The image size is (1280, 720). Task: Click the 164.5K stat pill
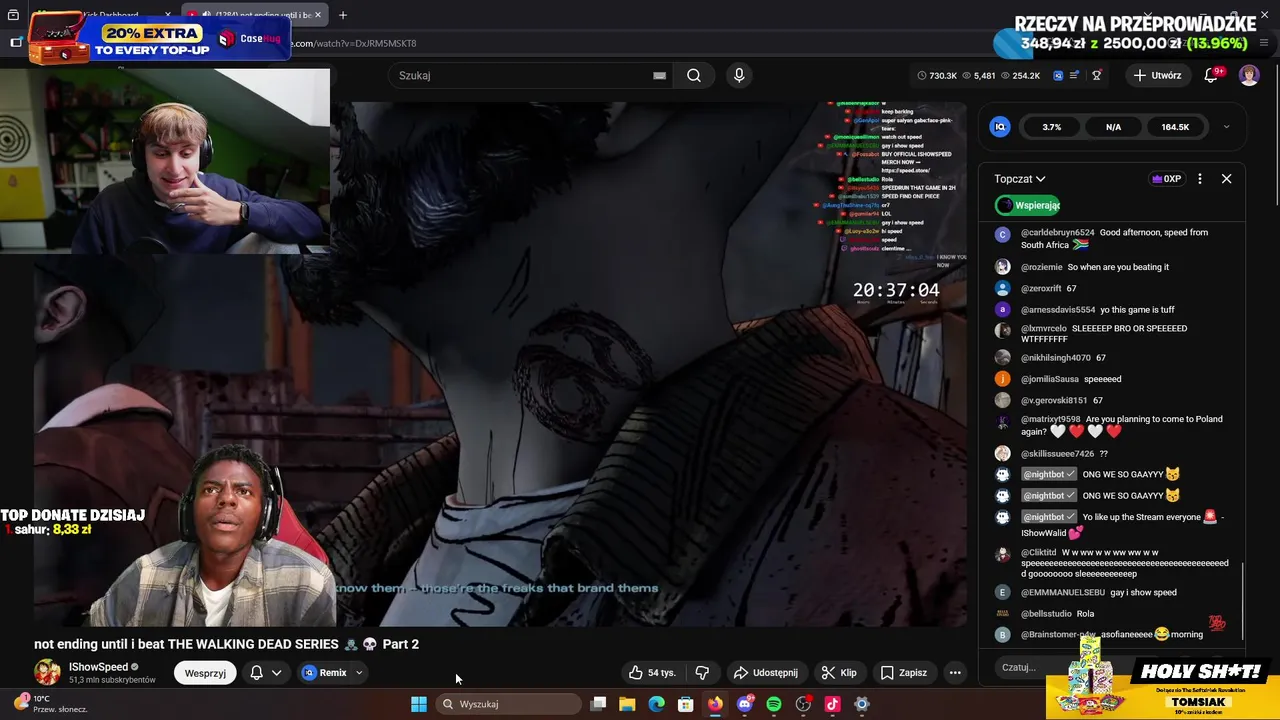coord(1175,127)
